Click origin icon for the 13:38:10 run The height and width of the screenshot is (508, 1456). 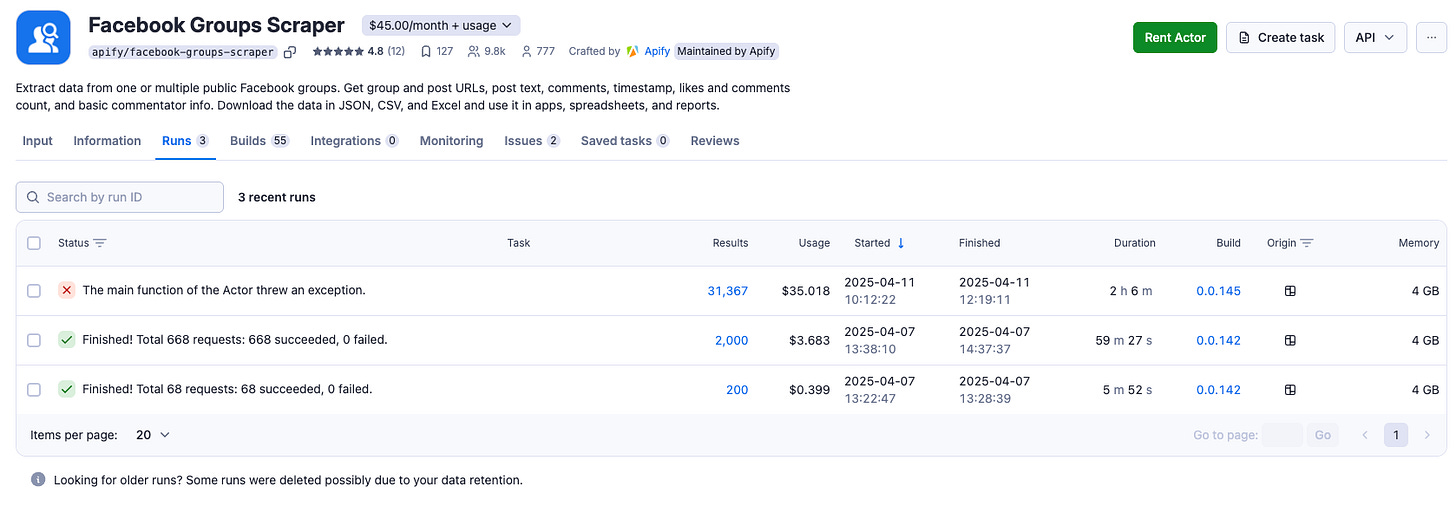pyautogui.click(x=1290, y=340)
